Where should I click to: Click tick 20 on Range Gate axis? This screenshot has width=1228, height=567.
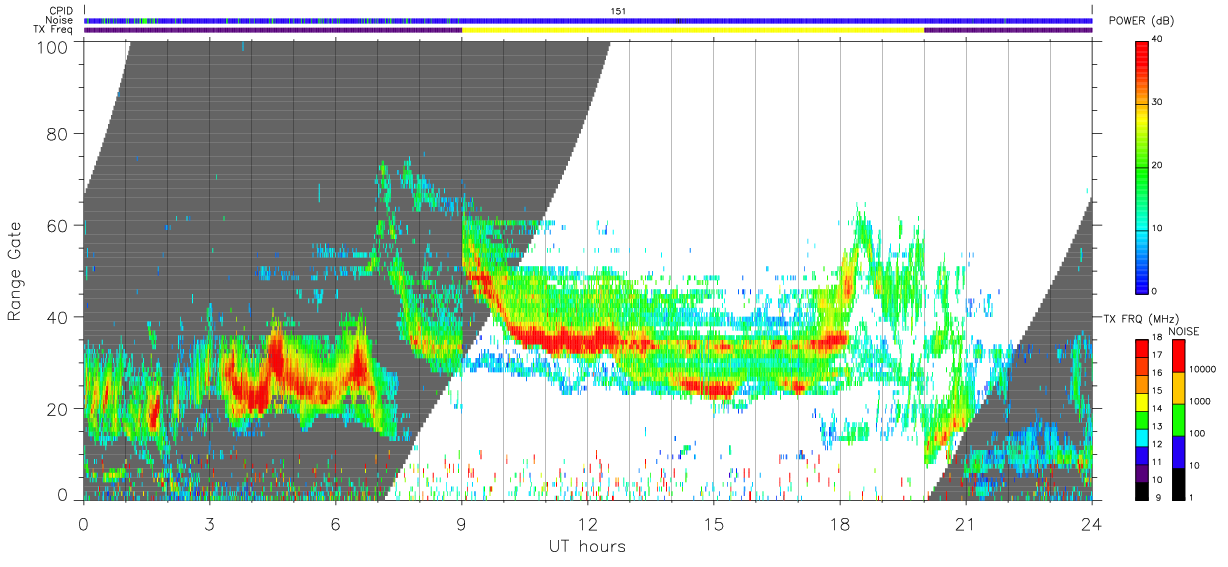(x=58, y=409)
